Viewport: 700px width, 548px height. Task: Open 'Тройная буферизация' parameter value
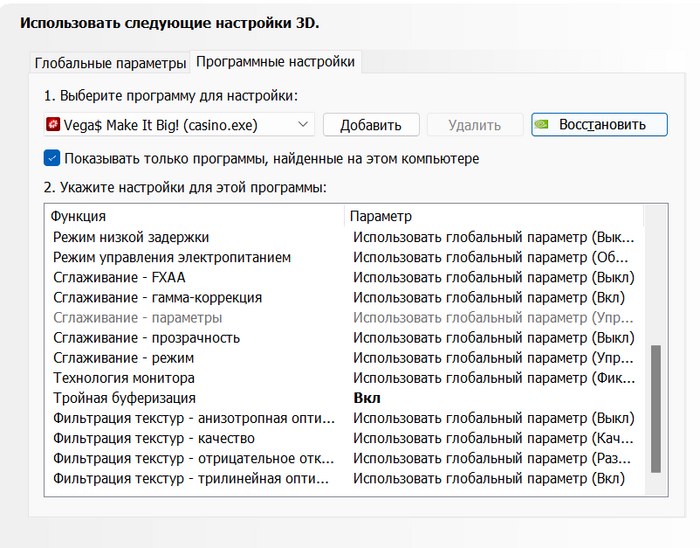tap(493, 398)
